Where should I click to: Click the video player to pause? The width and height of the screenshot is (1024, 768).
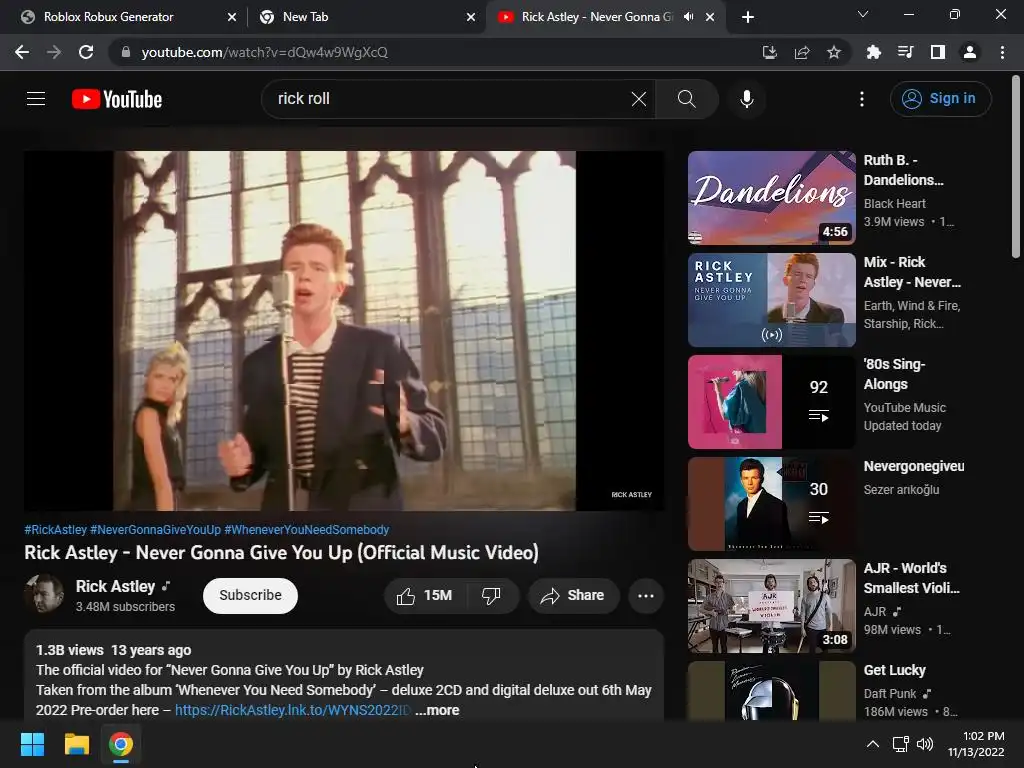[344, 330]
